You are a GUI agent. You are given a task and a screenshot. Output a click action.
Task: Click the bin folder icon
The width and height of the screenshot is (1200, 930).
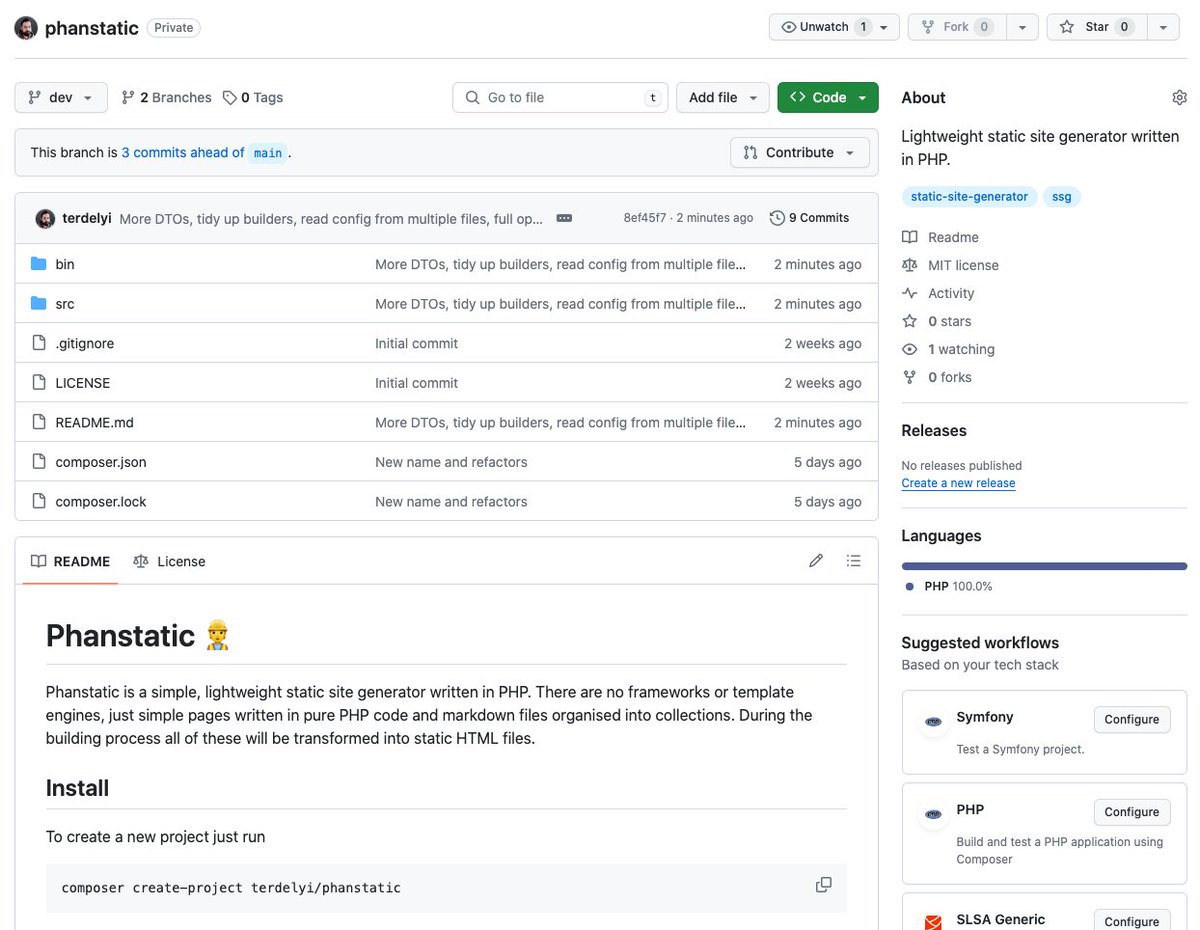[39, 264]
